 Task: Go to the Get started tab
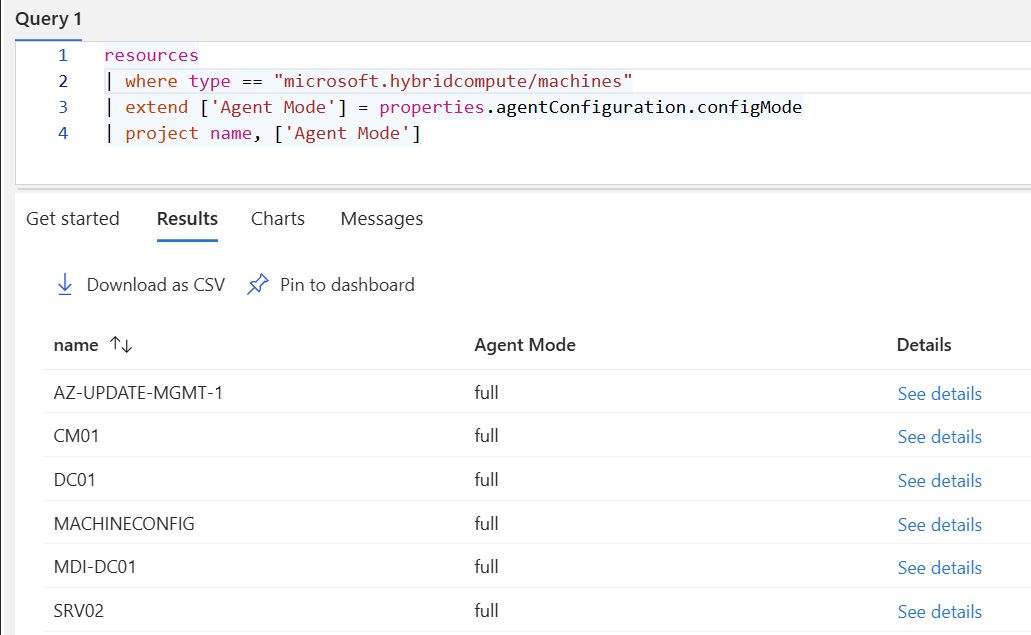73,218
